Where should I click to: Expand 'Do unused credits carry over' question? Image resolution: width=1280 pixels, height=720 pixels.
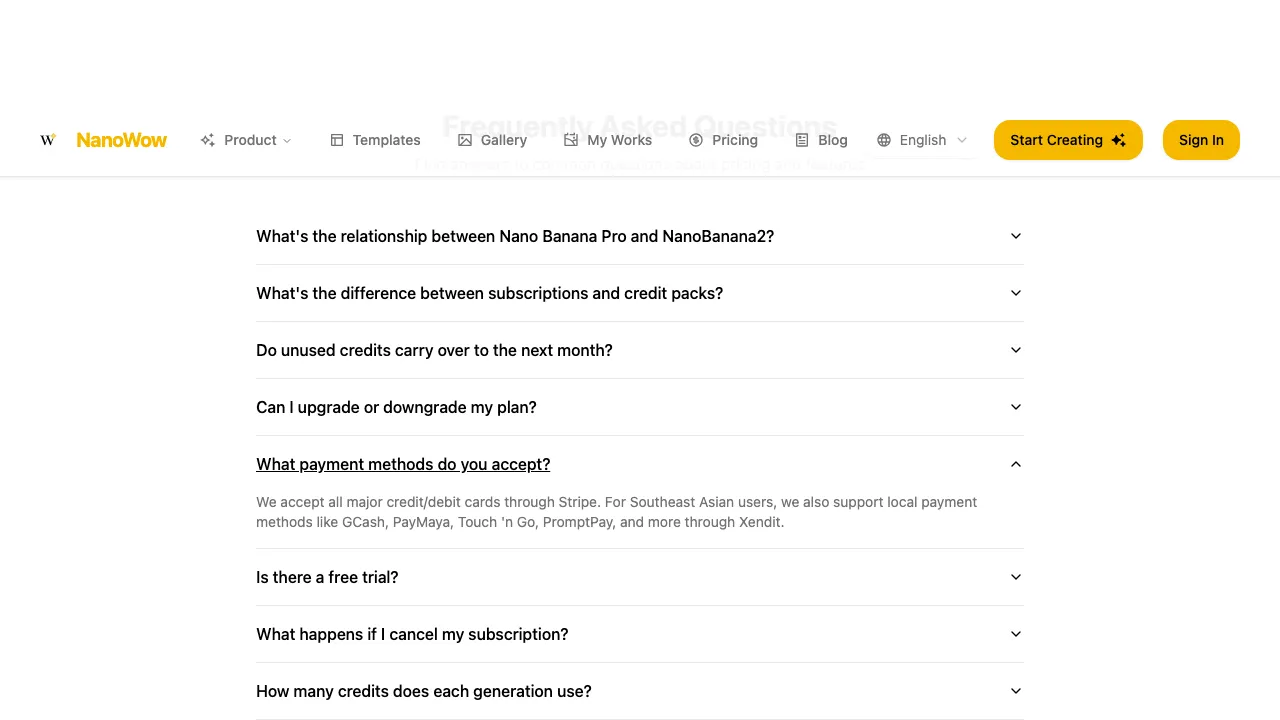(640, 350)
